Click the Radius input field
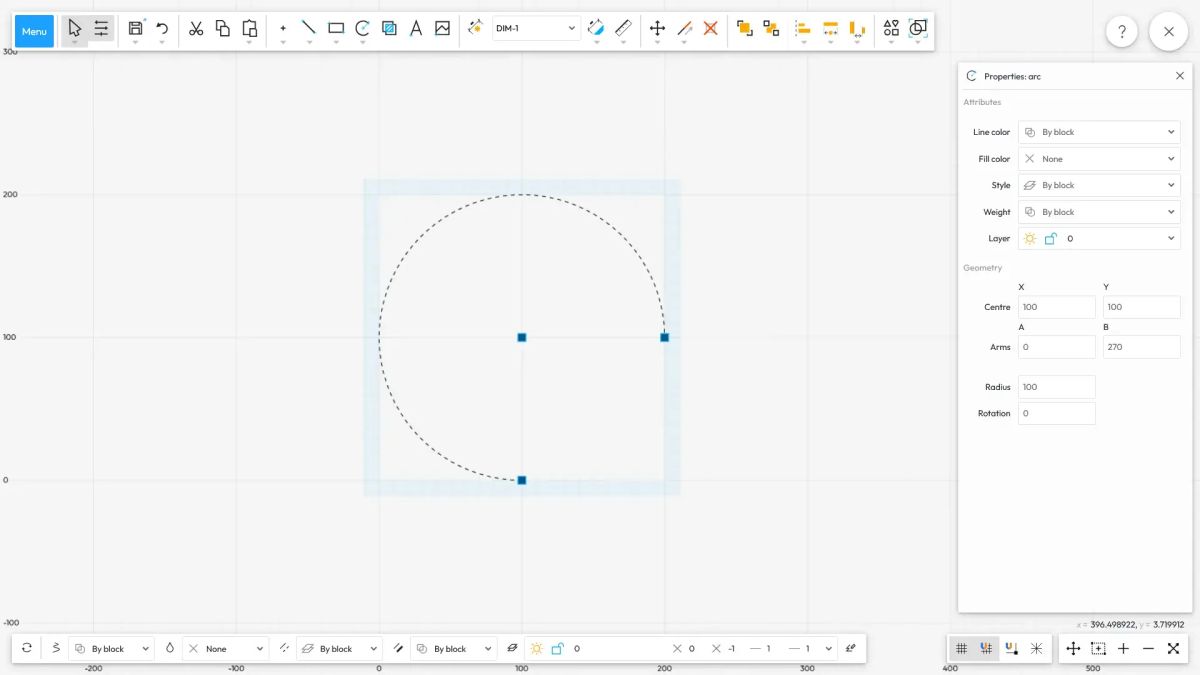 pos(1057,387)
